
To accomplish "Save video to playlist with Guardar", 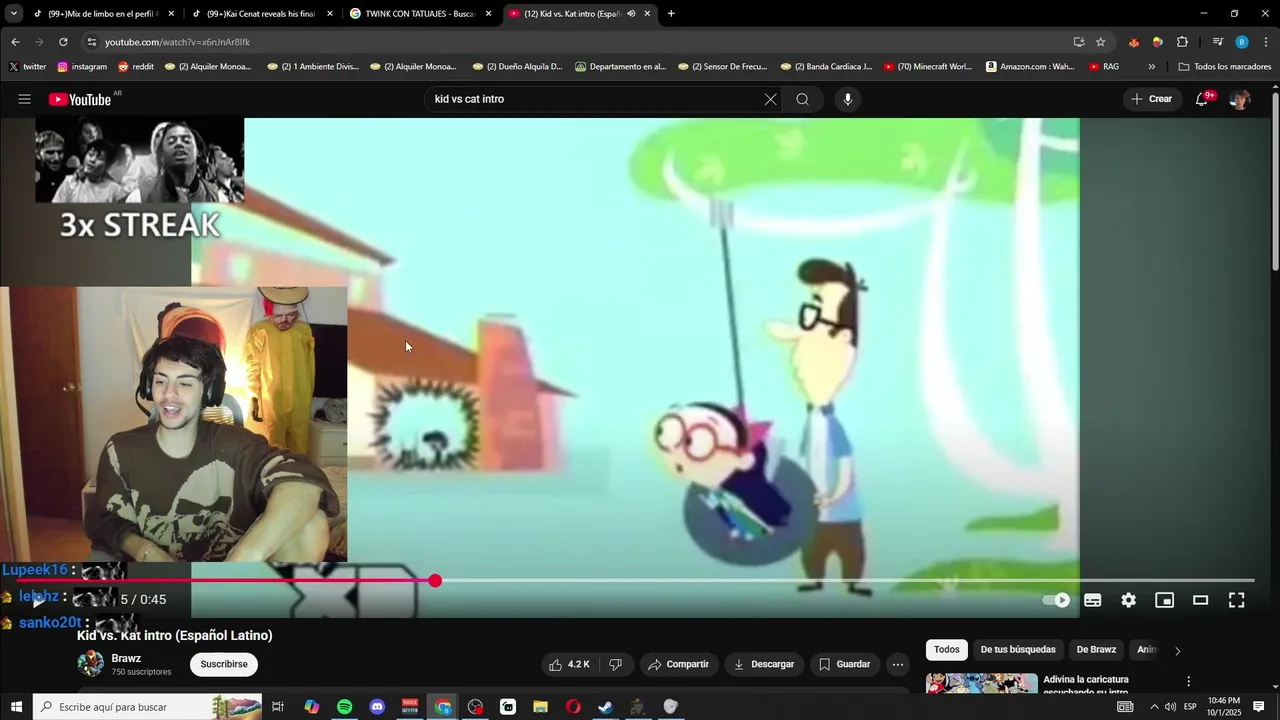I will click(844, 664).
